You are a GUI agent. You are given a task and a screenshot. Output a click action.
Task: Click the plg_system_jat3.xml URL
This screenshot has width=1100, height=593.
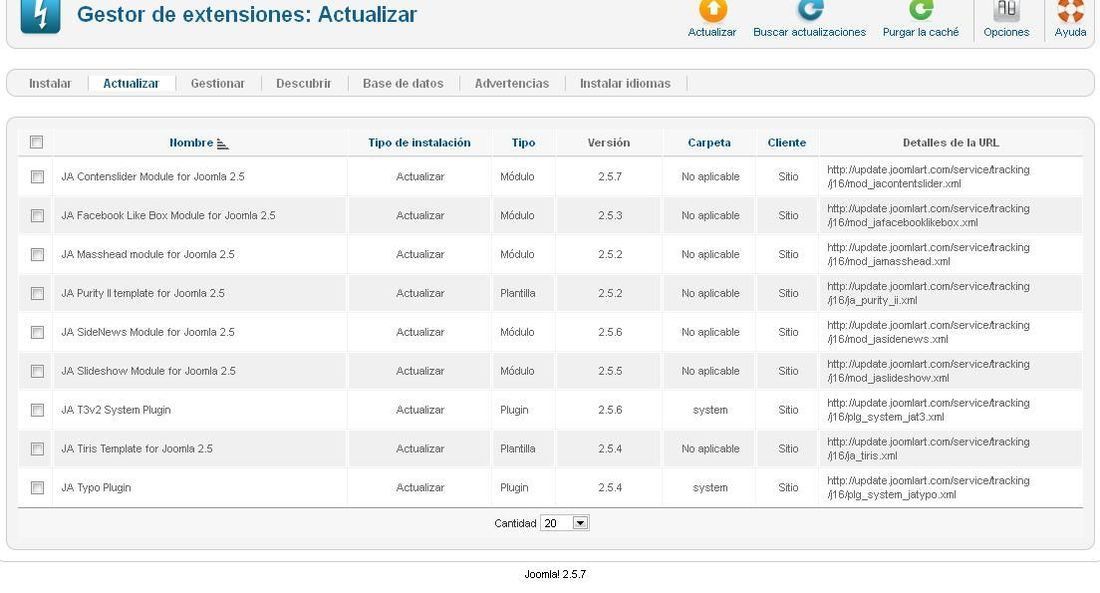(928, 410)
